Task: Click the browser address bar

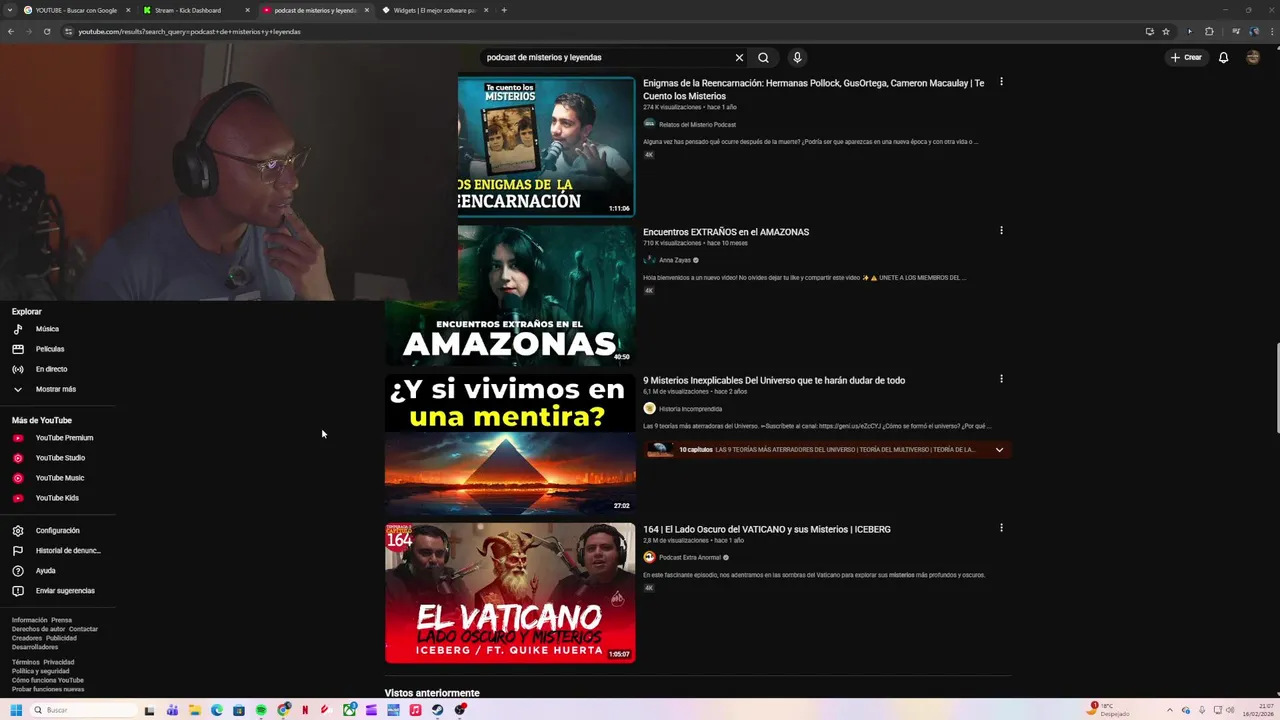Action: tap(600, 31)
